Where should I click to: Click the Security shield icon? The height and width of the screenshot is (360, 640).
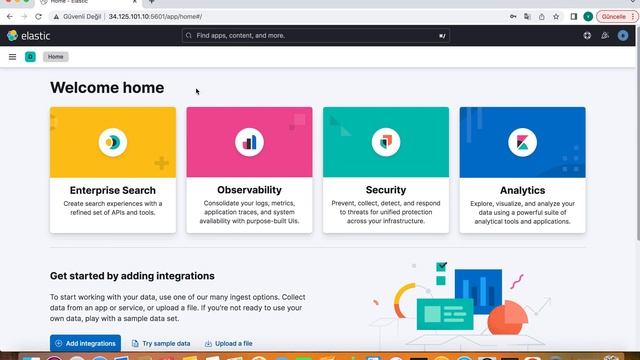tap(386, 142)
